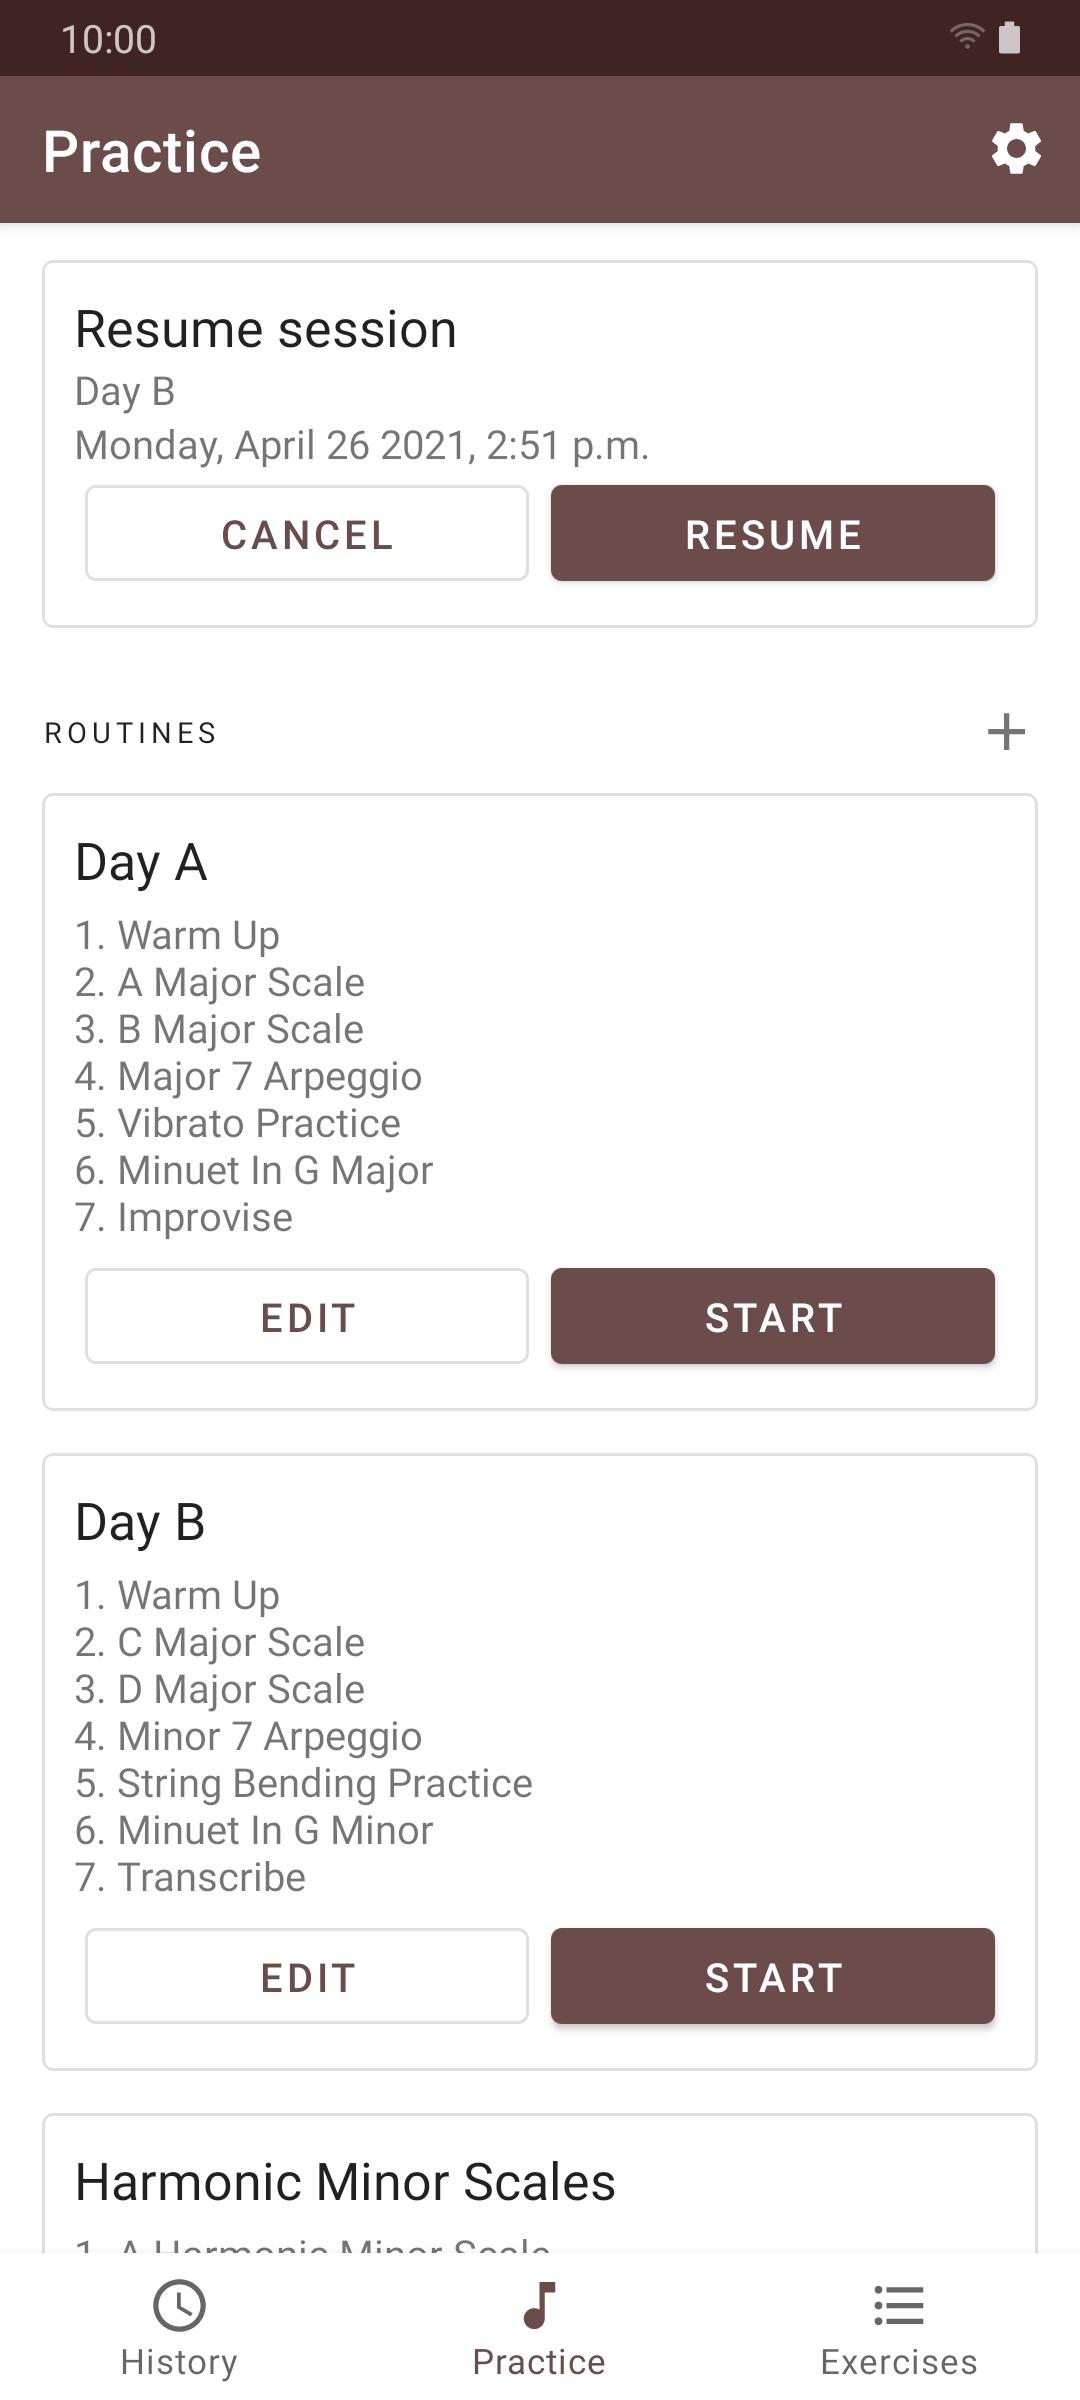The height and width of the screenshot is (2400, 1080).
Task: Start the Day B routine
Action: pos(772,1977)
